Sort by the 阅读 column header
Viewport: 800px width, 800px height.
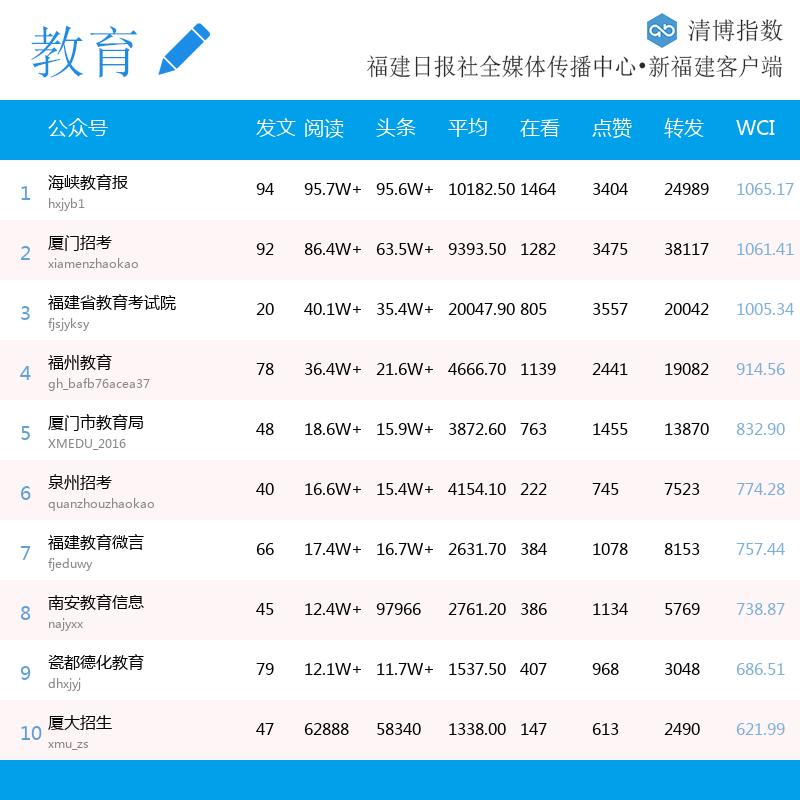point(324,128)
